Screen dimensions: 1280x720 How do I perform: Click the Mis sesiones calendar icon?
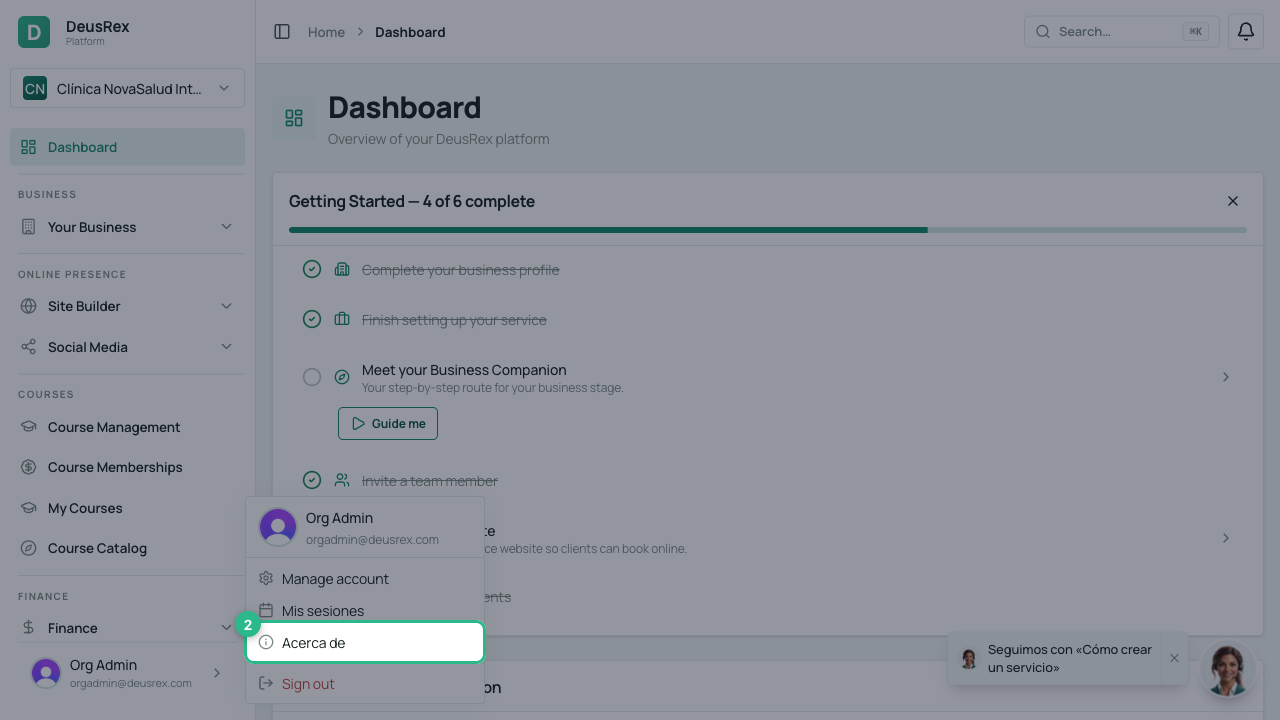(x=266, y=611)
